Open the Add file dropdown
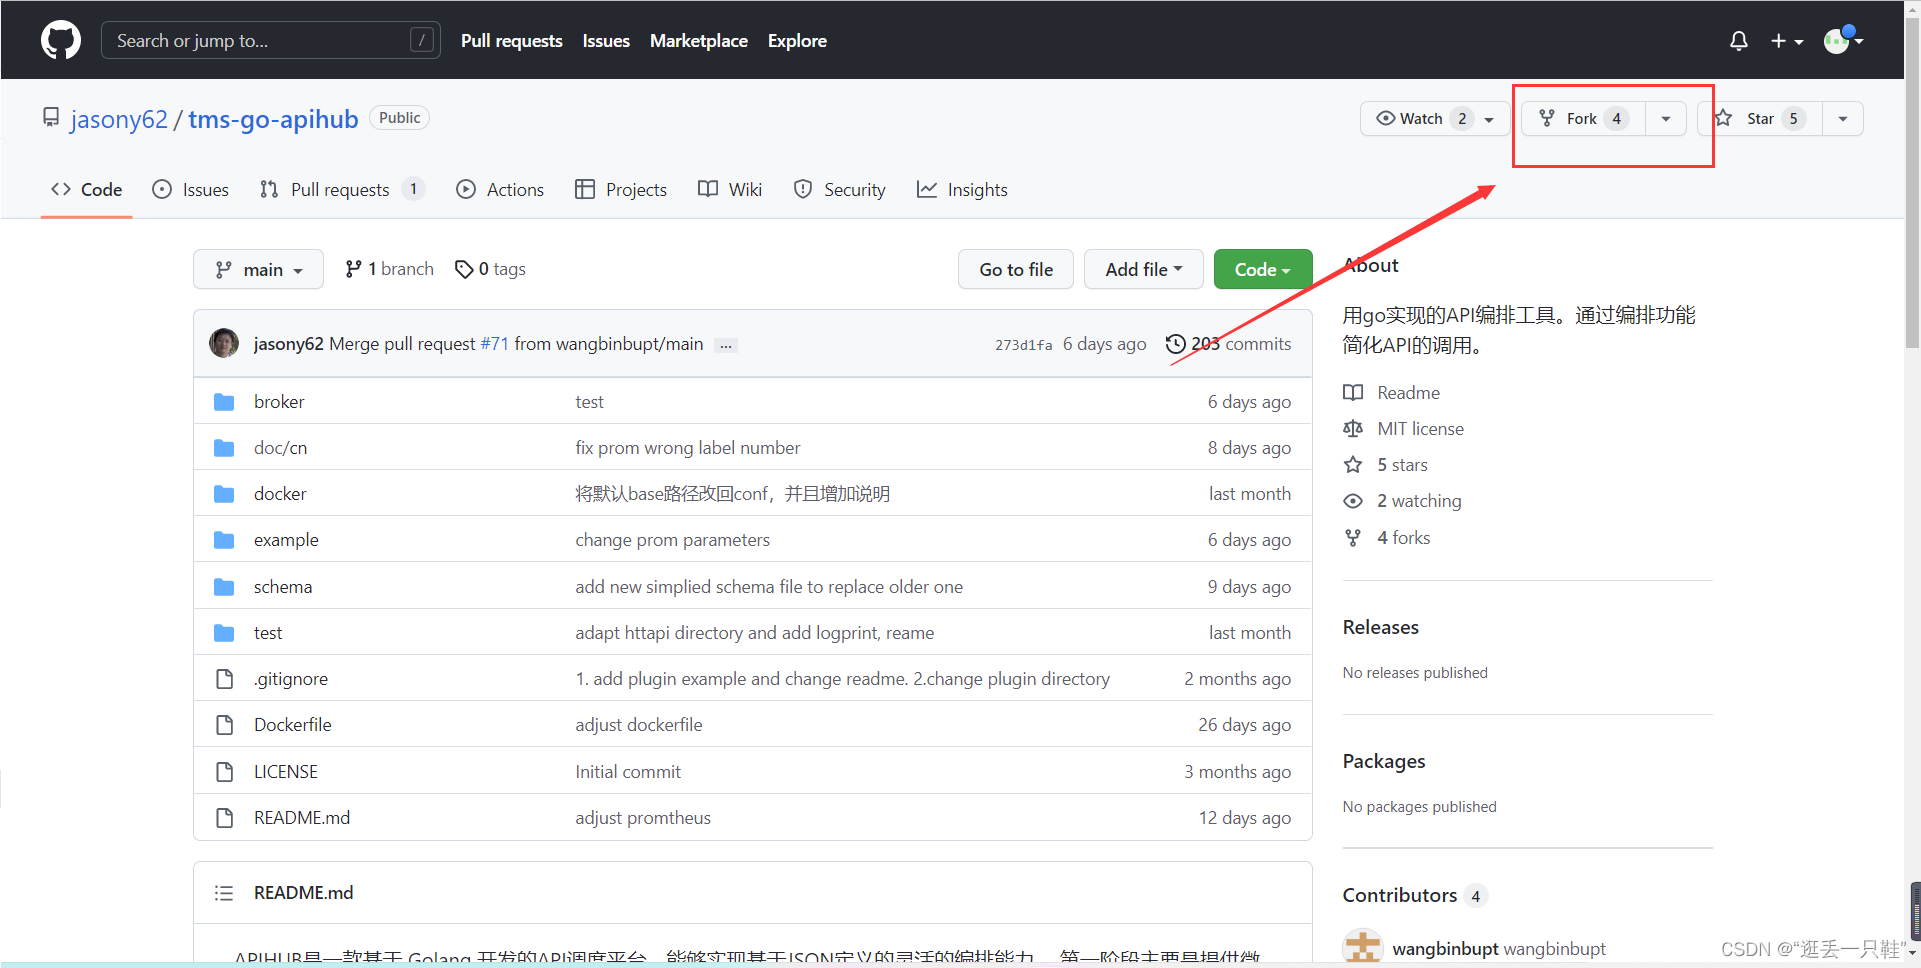Image resolution: width=1921 pixels, height=968 pixels. (1144, 269)
